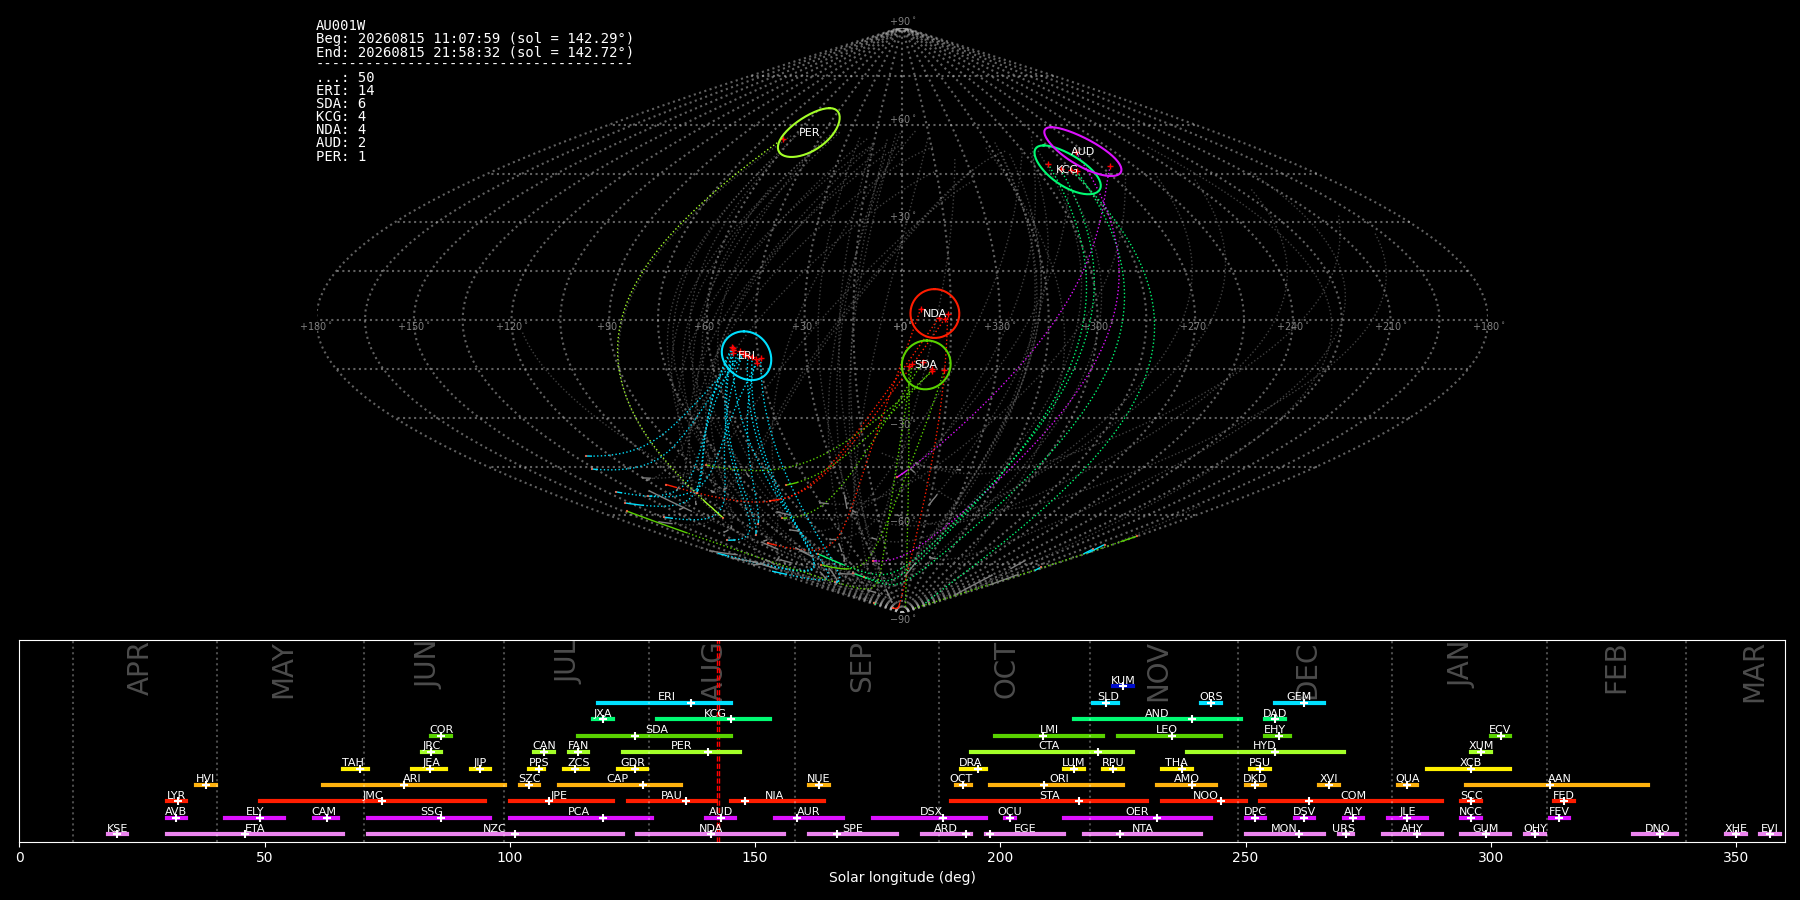
Task: Click the LYR shower marker
Action: click(176, 801)
